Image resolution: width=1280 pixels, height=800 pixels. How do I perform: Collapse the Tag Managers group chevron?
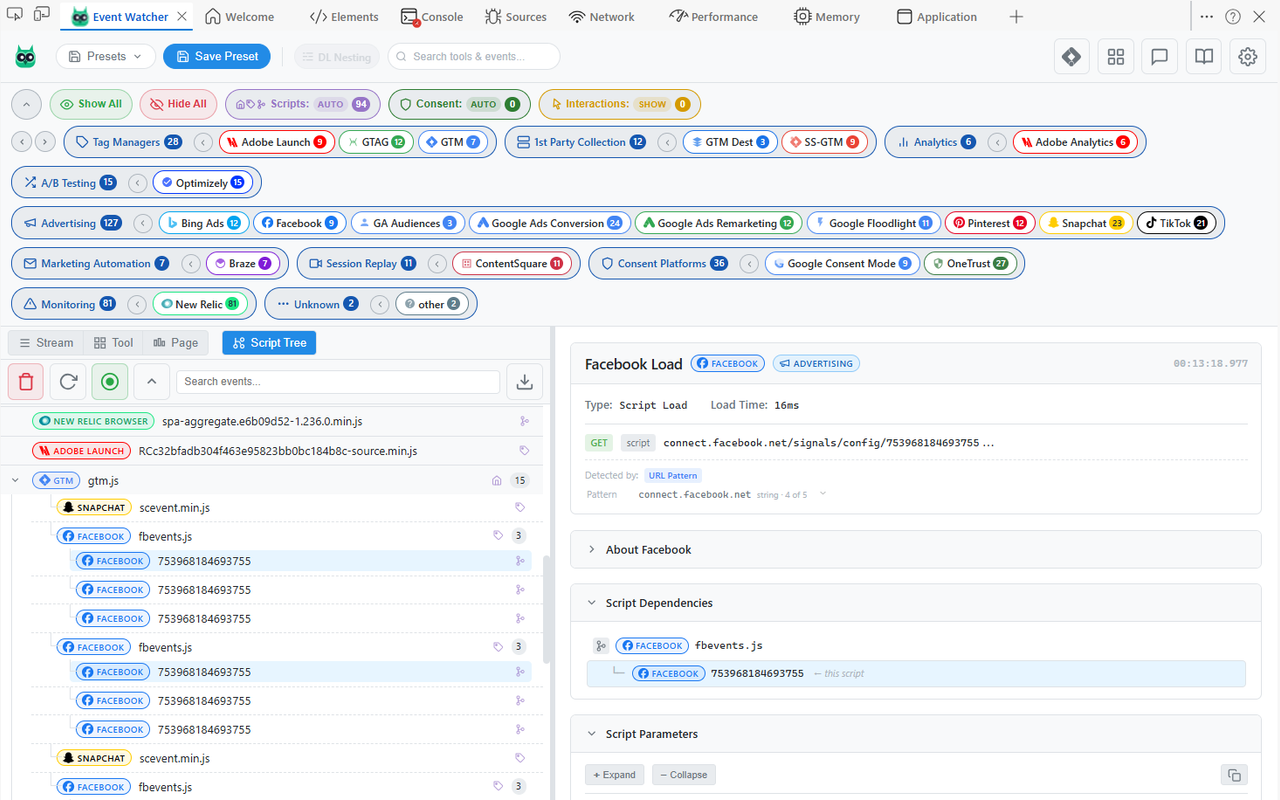coord(203,142)
